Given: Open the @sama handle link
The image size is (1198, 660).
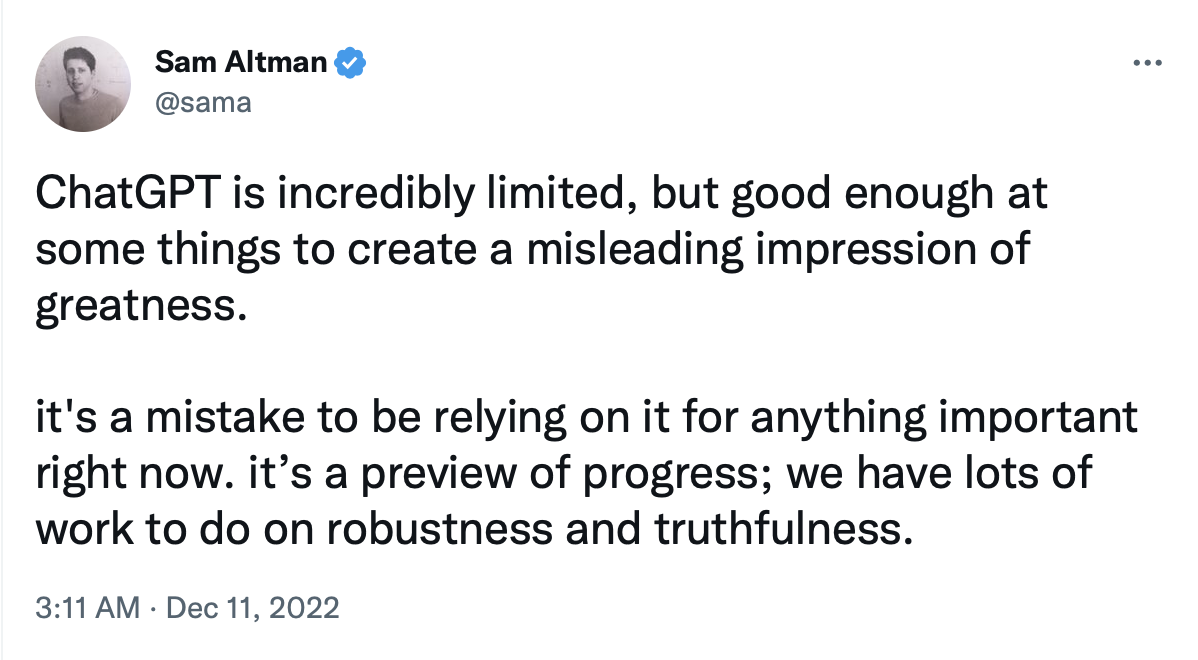Looking at the screenshot, I should (x=202, y=102).
